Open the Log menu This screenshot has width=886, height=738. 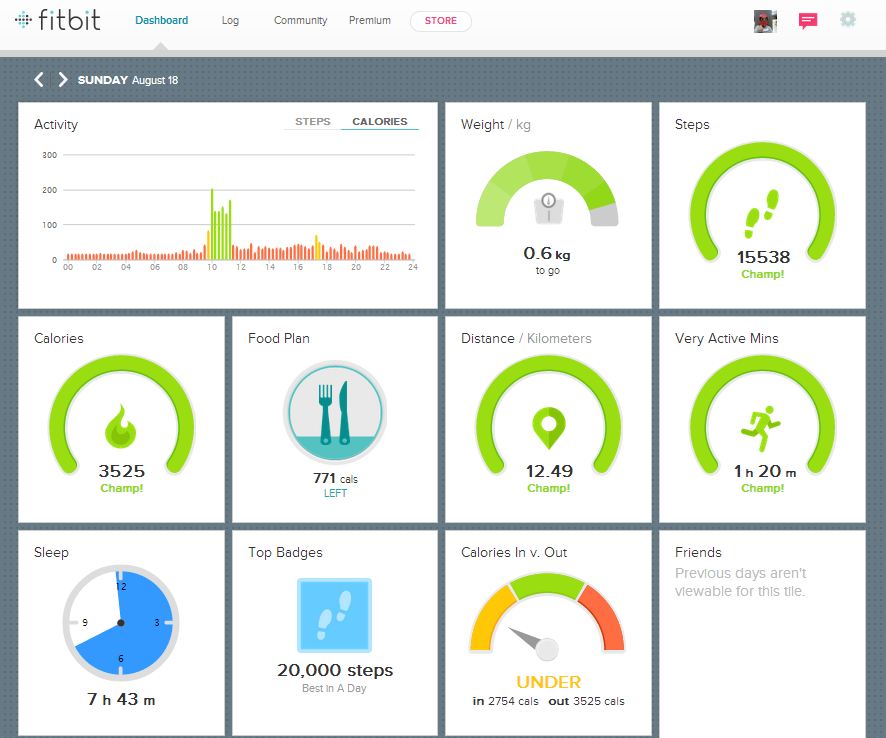point(230,20)
